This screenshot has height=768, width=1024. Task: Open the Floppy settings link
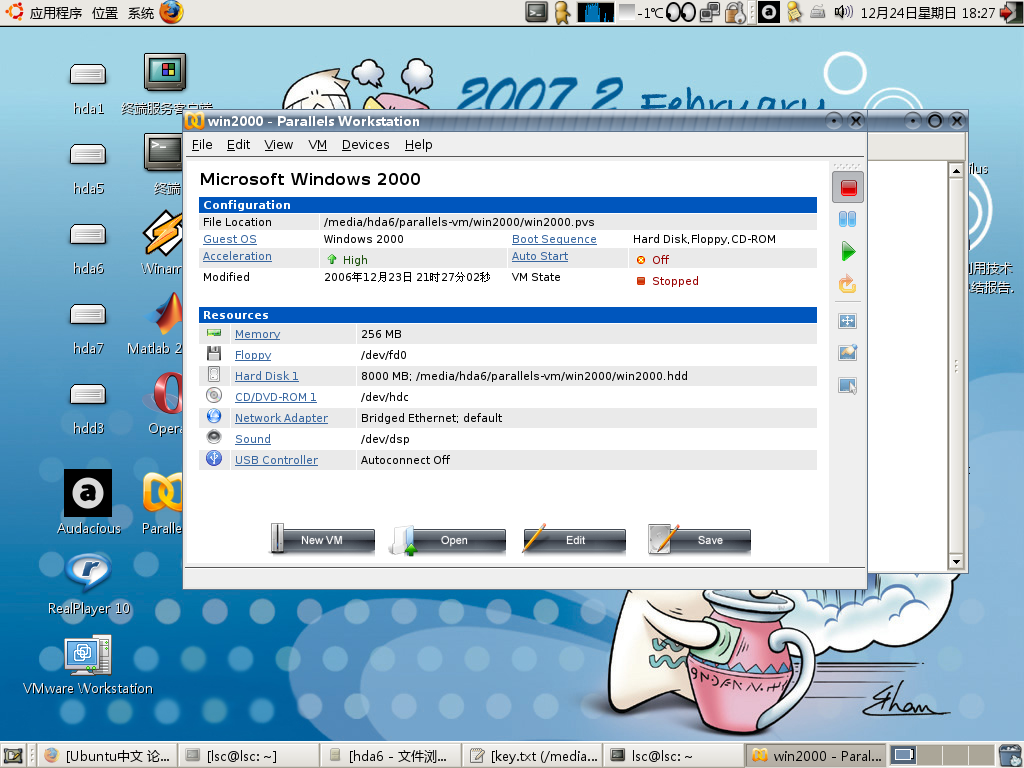point(253,355)
